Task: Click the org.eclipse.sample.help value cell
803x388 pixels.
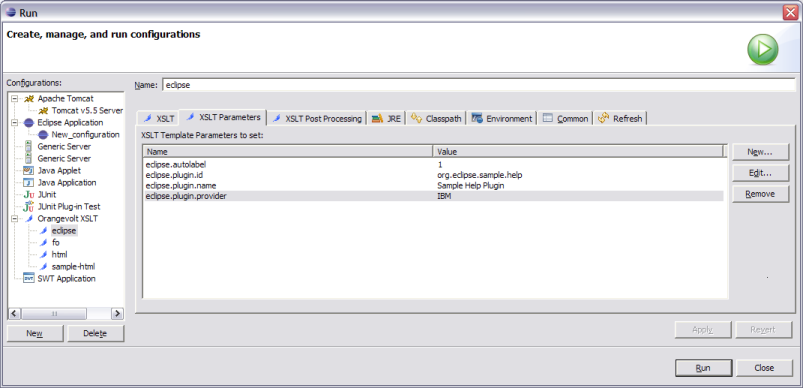Action: pos(479,175)
